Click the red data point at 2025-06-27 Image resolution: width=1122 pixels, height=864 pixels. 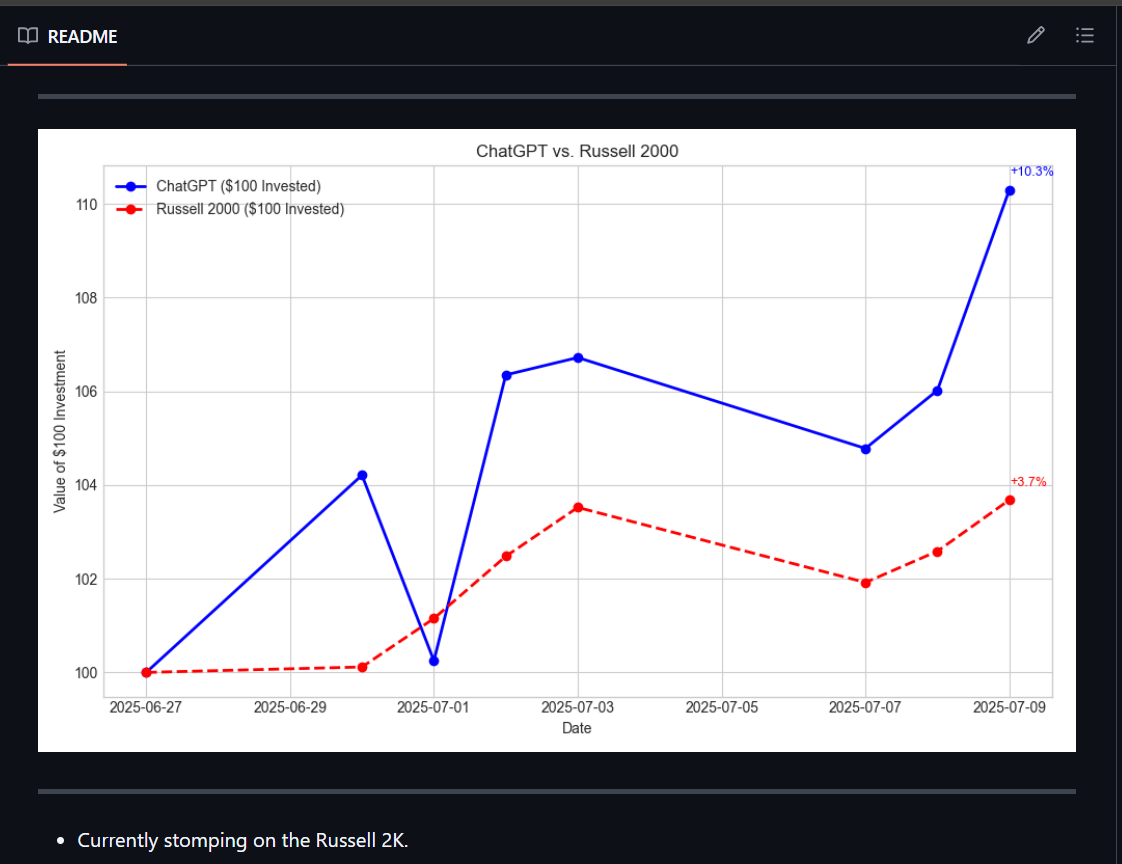(145, 673)
